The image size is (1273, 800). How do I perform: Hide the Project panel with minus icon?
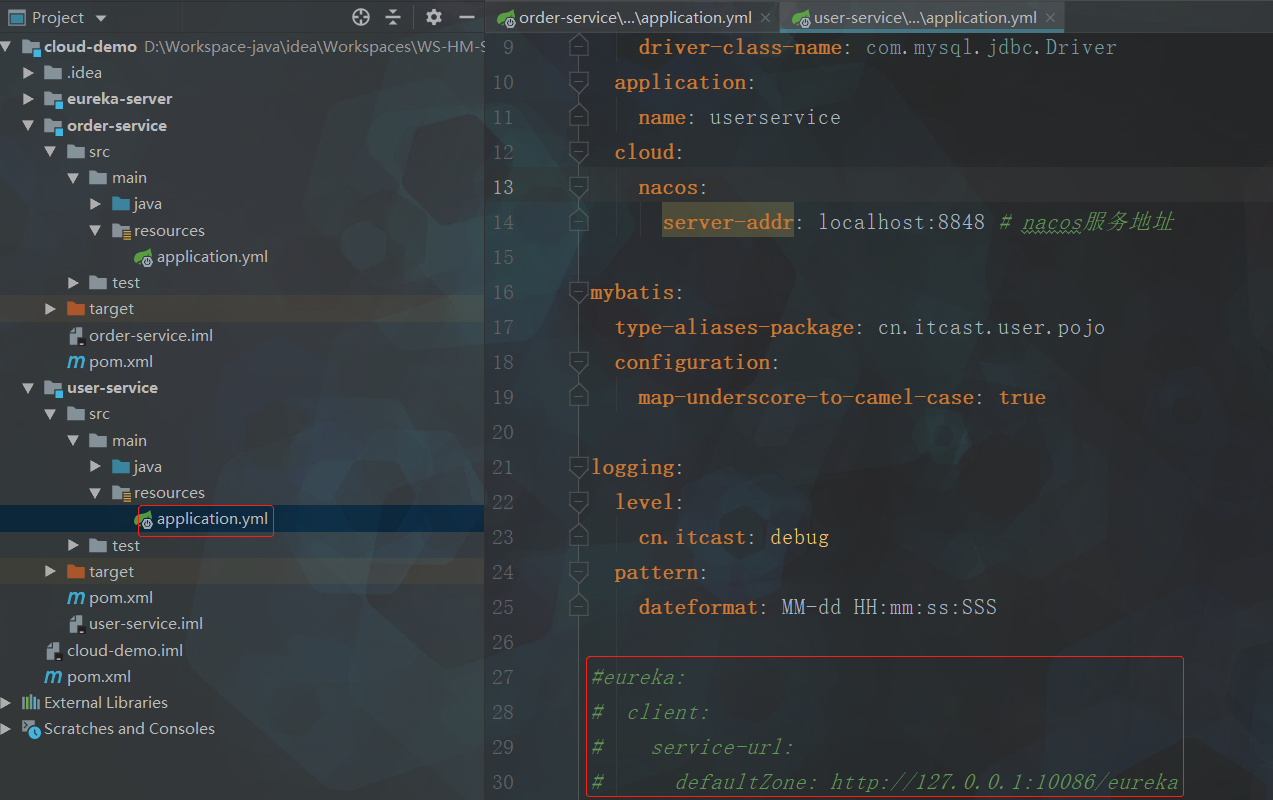coord(466,17)
